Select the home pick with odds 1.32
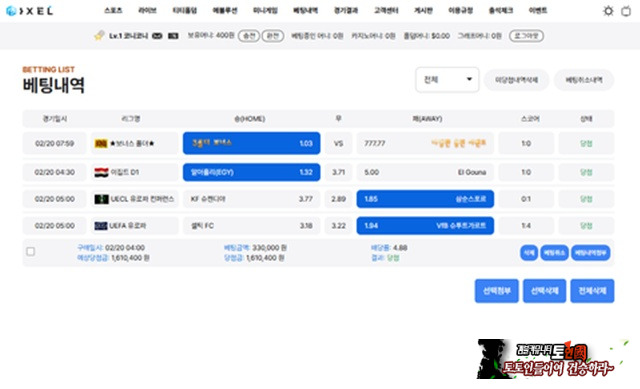Screen dimensions: 640x389 click(x=251, y=172)
